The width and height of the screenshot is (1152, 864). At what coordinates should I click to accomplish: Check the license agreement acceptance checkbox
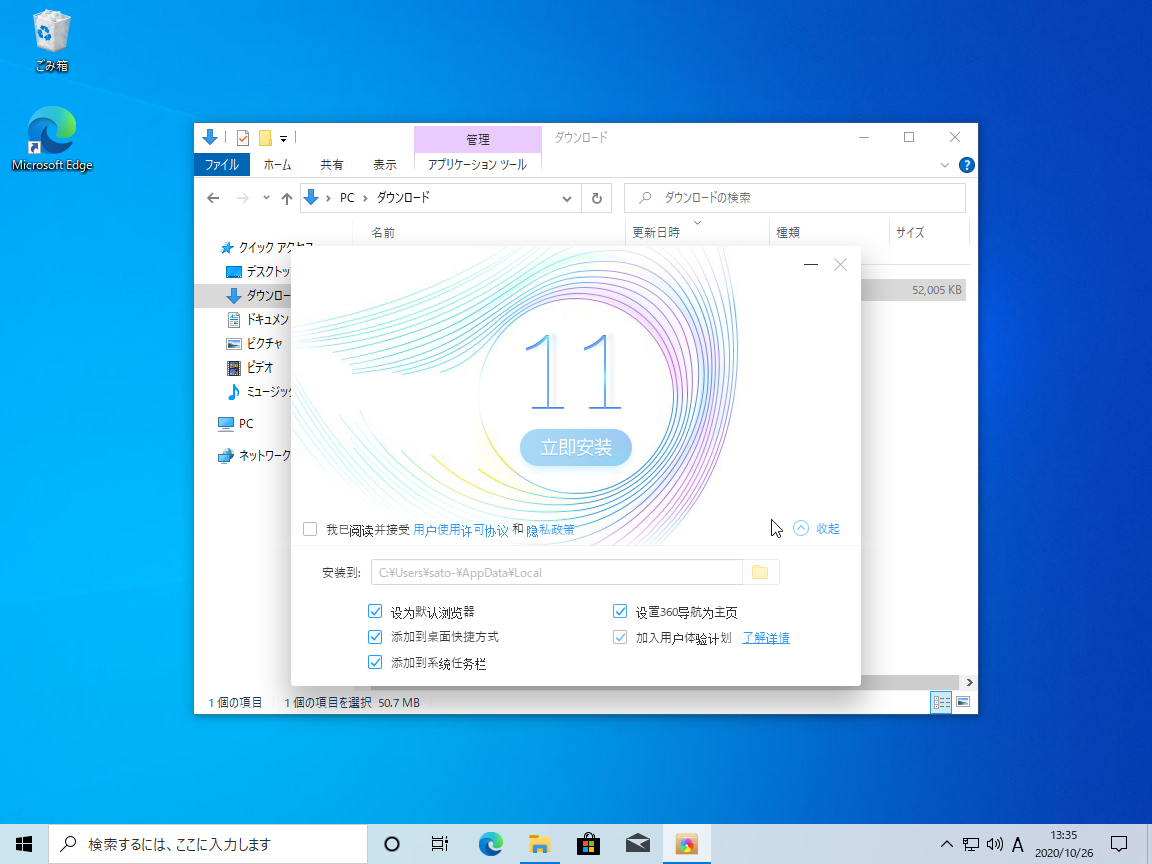(x=310, y=529)
